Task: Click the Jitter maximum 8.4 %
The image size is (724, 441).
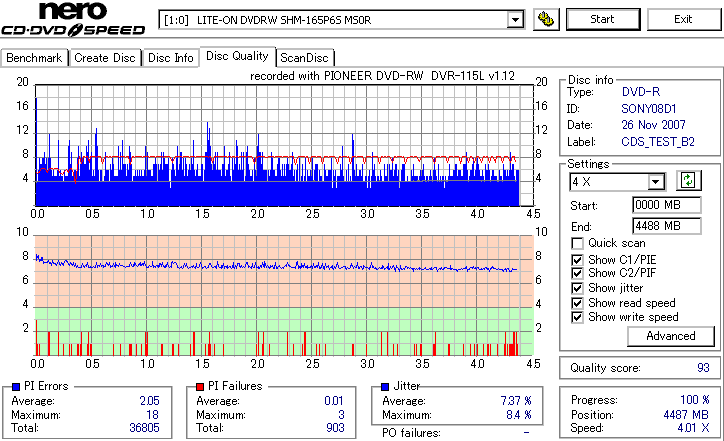Action: 519,415
